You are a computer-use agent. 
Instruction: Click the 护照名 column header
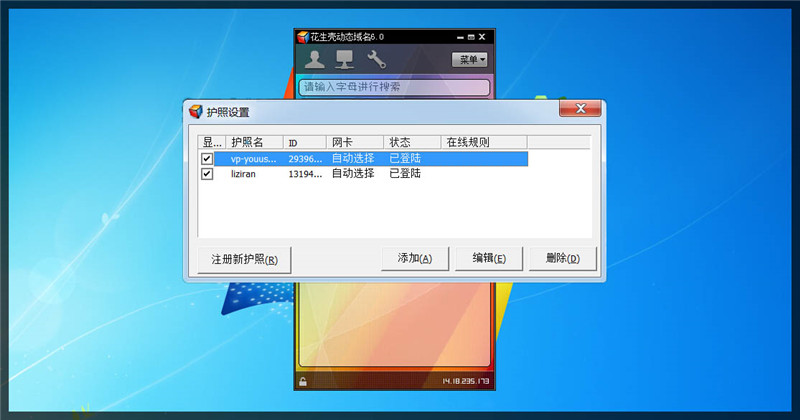(x=254, y=142)
